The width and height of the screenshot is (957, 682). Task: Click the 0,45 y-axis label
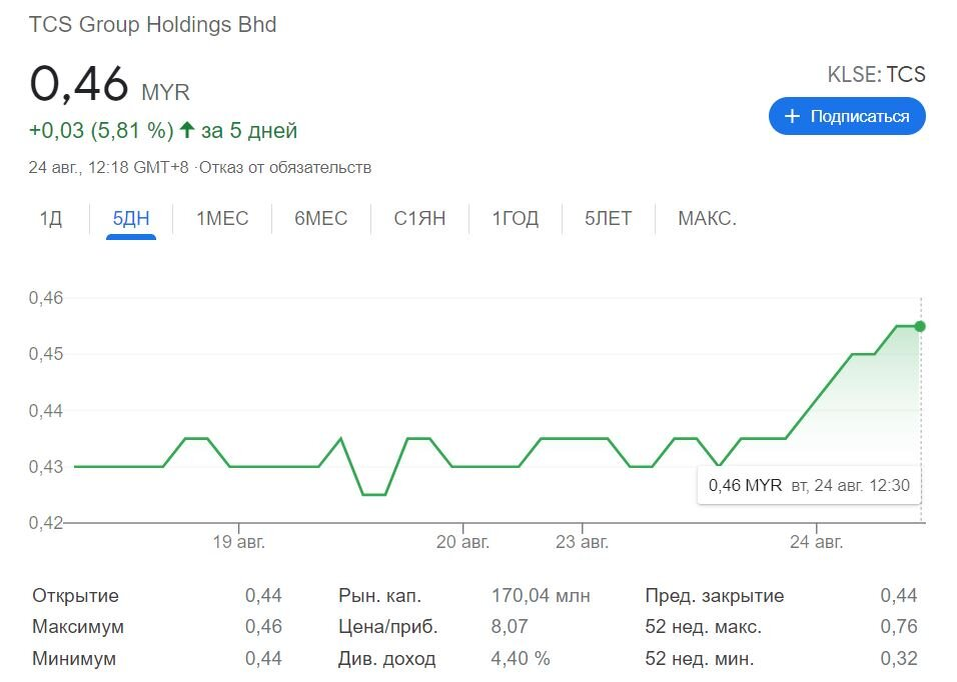46,354
